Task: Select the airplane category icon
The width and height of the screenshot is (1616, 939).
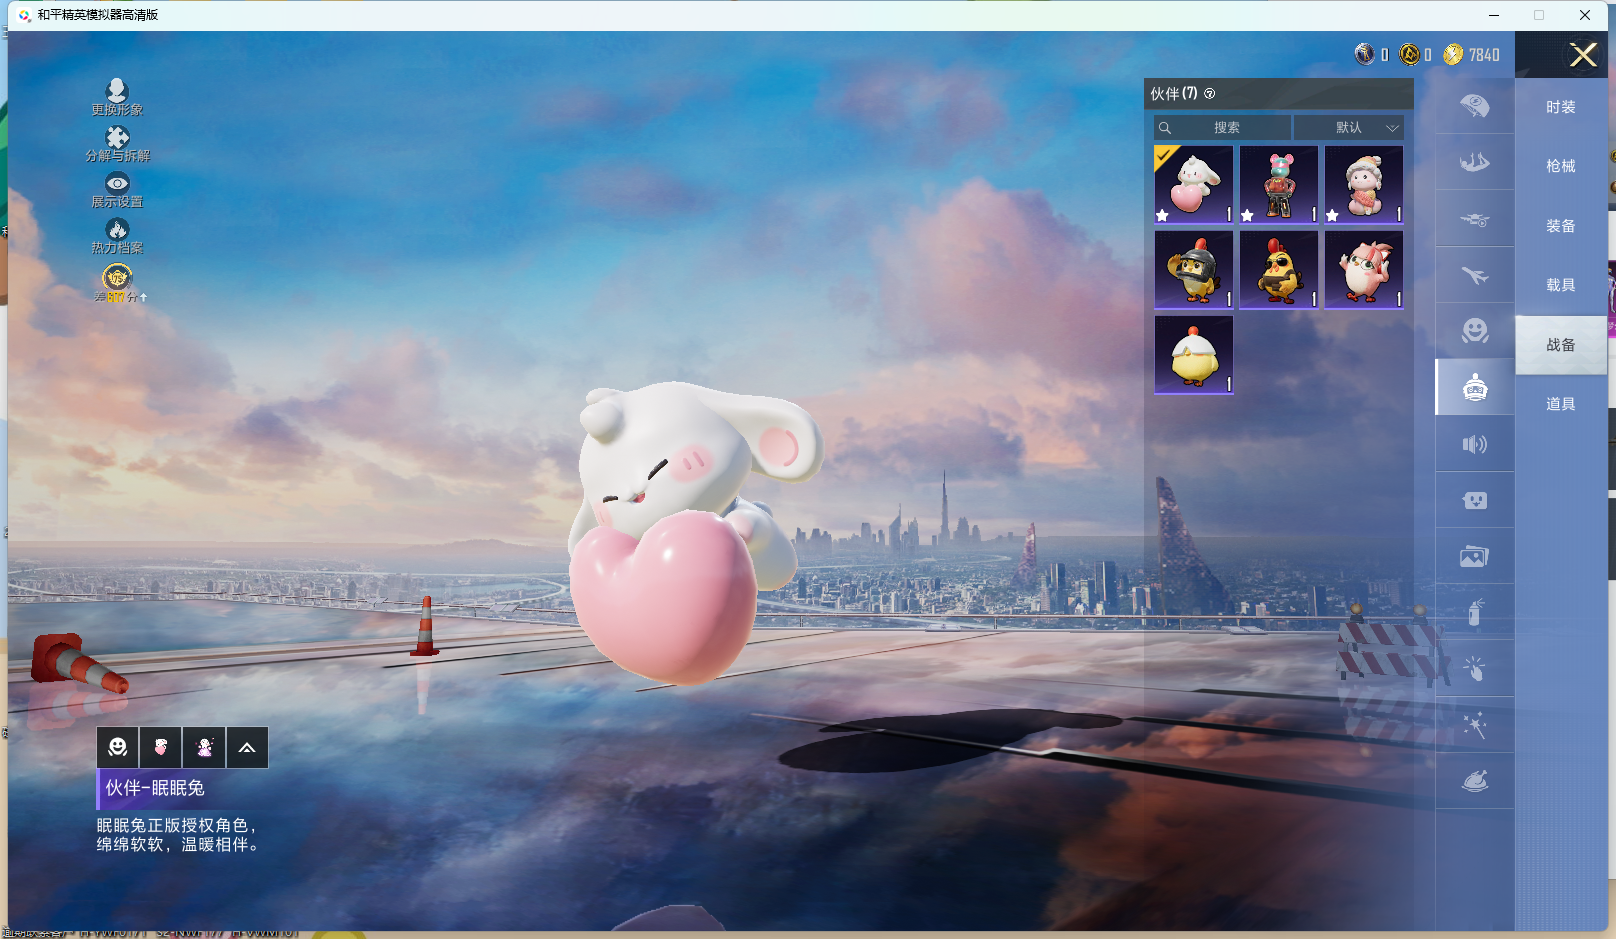Action: click(1474, 275)
